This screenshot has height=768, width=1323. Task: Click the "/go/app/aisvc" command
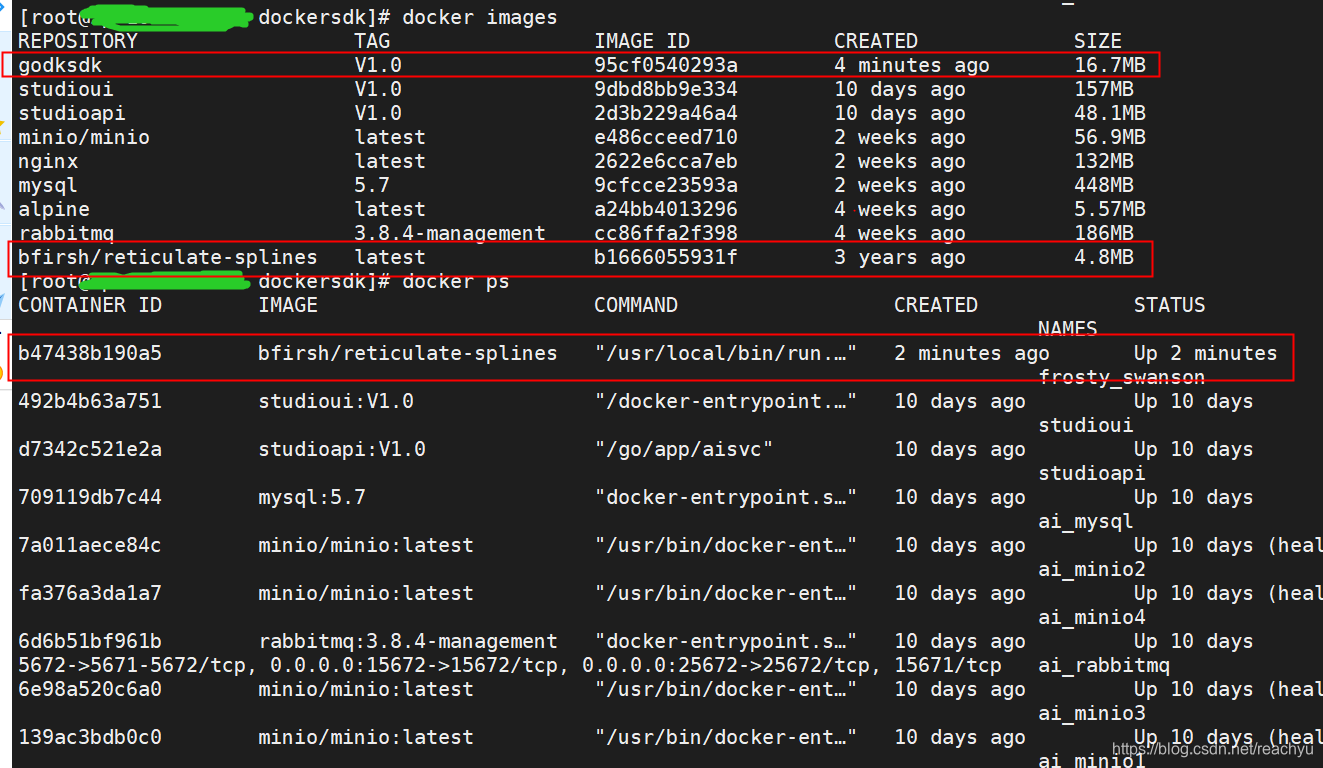(684, 449)
